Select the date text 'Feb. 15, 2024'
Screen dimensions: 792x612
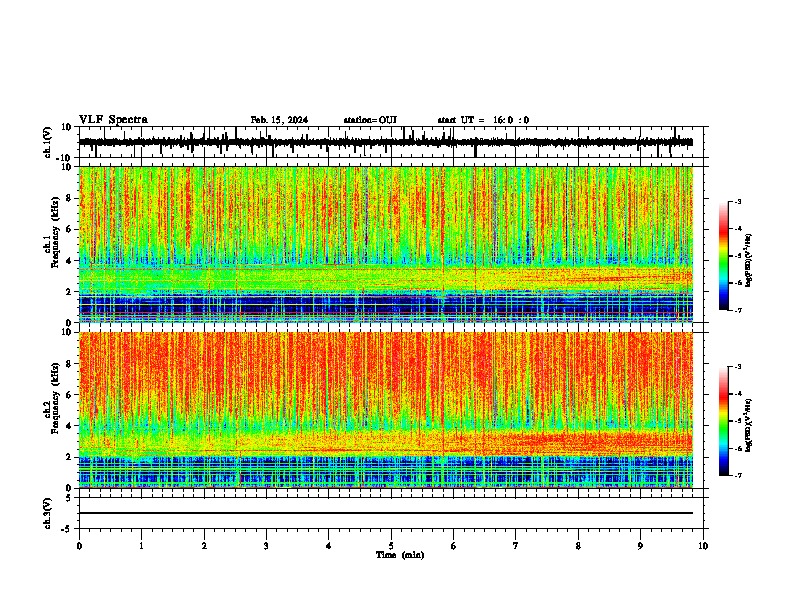pos(279,120)
